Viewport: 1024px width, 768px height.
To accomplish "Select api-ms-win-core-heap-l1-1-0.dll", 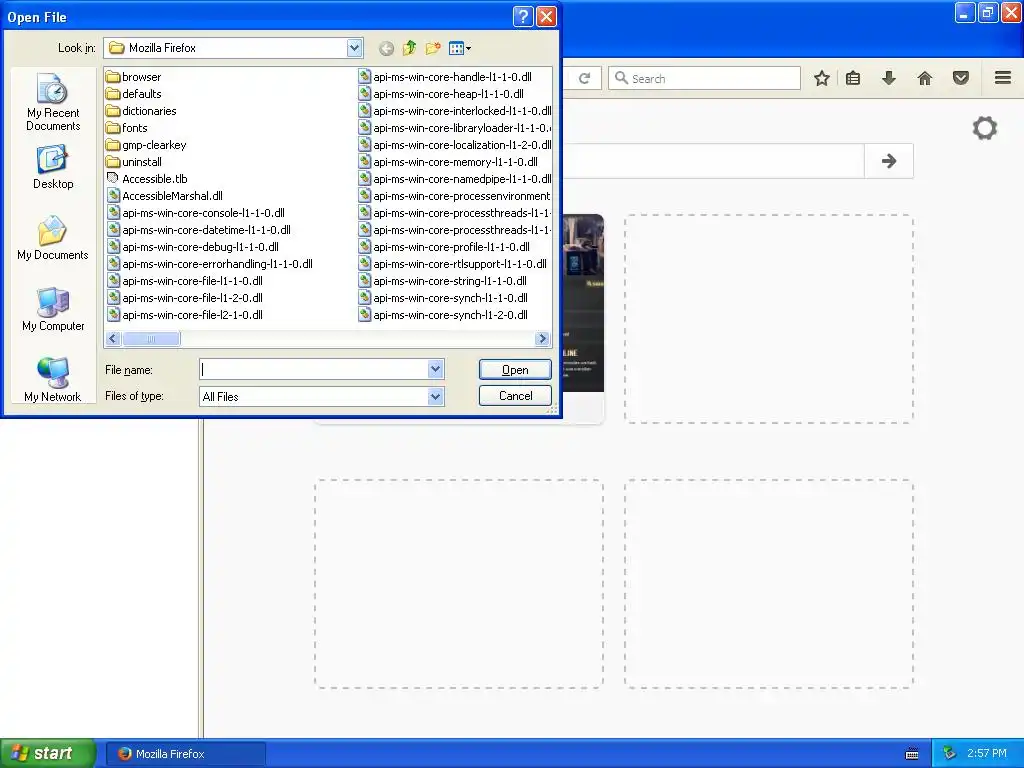I will (x=441, y=94).
